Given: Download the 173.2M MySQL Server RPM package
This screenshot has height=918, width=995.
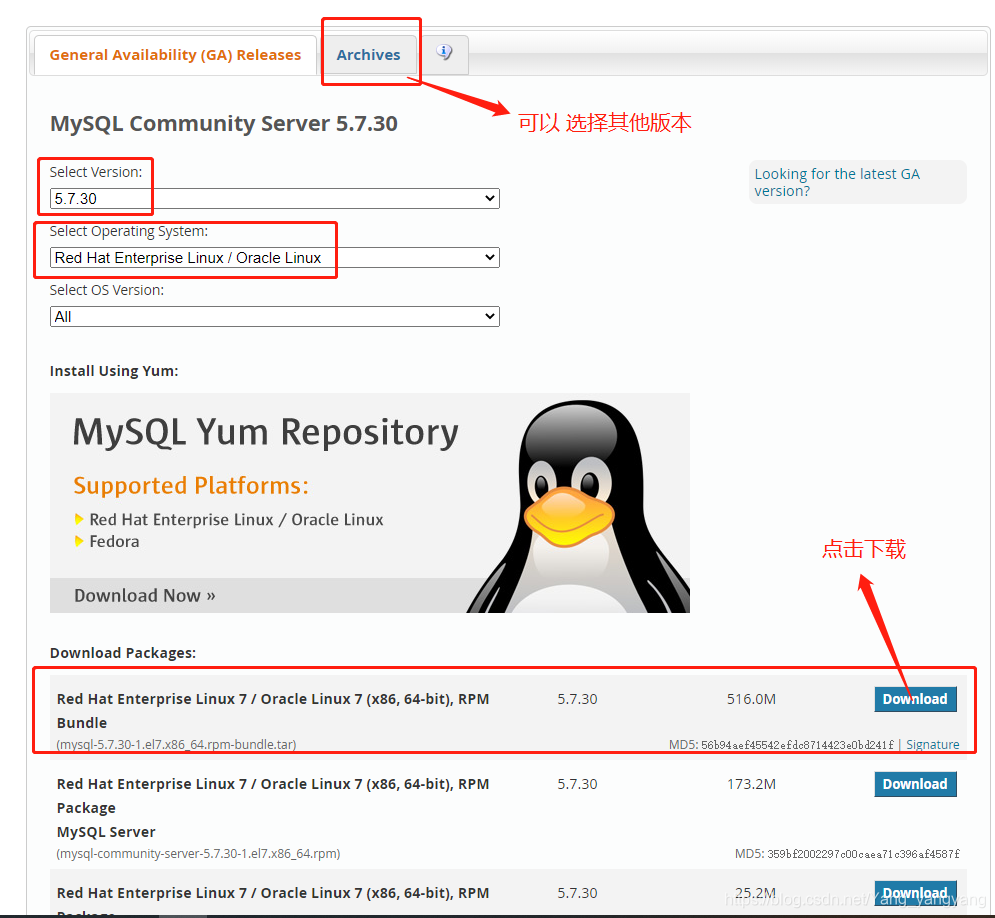Looking at the screenshot, I should pyautogui.click(x=915, y=784).
